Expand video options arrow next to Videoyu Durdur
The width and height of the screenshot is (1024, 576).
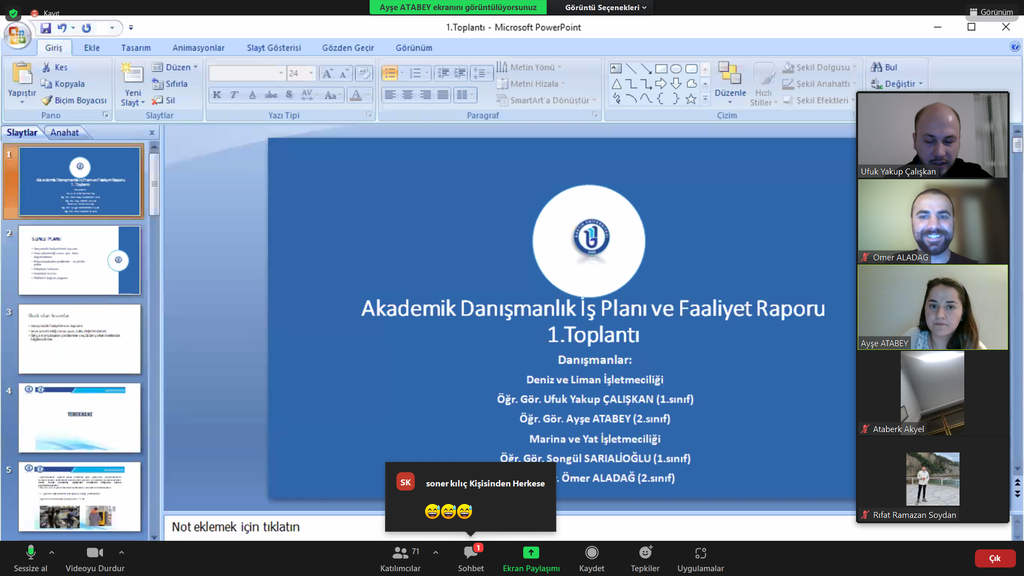121,552
